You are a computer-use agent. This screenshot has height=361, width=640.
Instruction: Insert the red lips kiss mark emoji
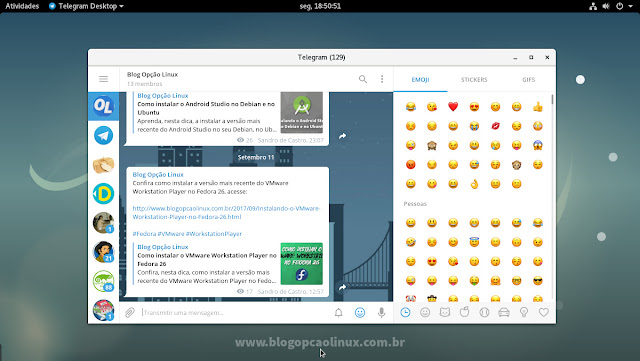(x=495, y=126)
